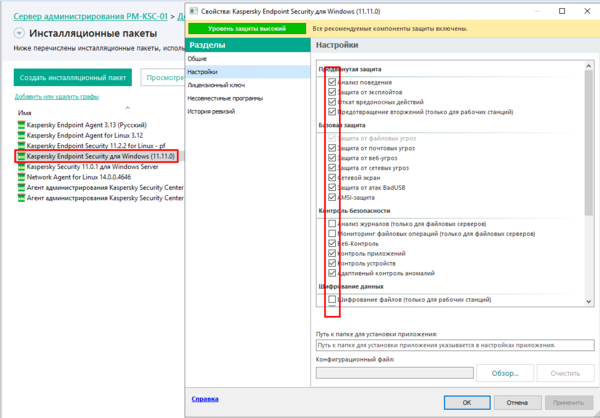Toggle Откат вредоносных действий checkbox
600x418 pixels.
coord(332,102)
